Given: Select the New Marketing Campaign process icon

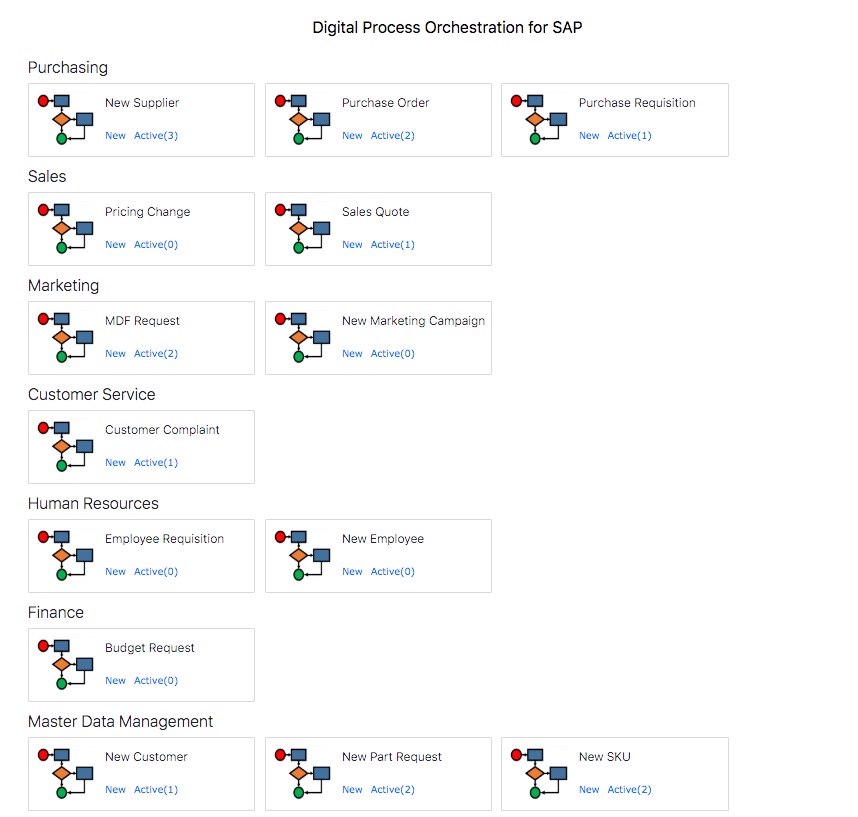Looking at the screenshot, I should point(301,335).
